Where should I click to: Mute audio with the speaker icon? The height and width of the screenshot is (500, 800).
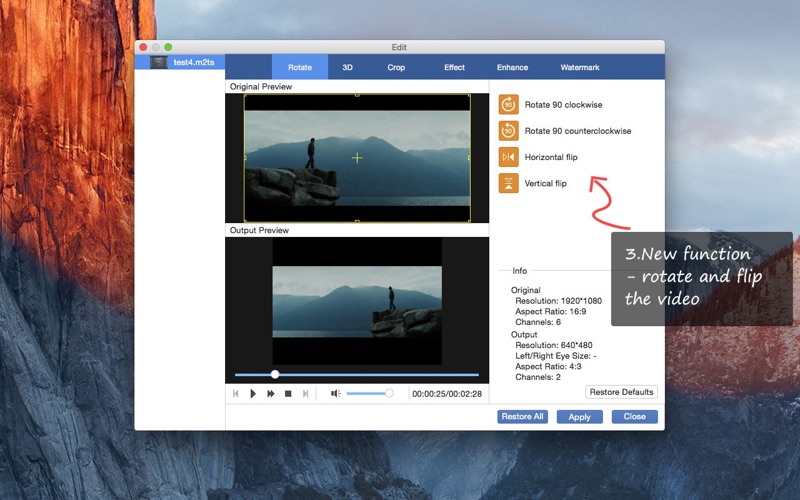(336, 394)
